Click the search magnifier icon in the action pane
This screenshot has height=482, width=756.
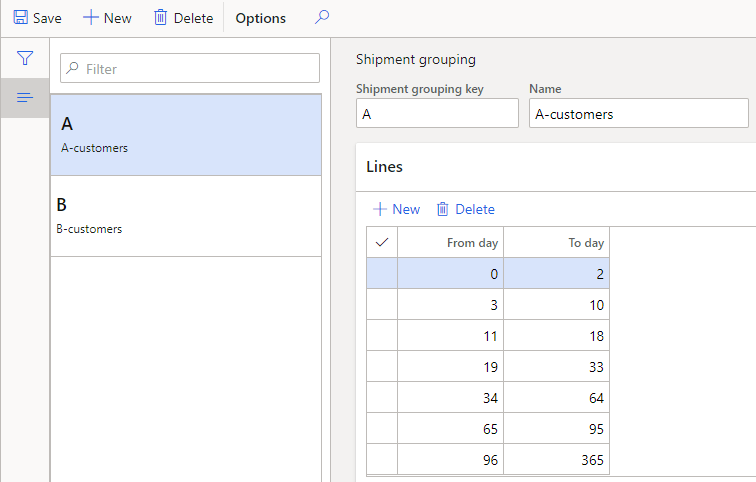coord(322,17)
